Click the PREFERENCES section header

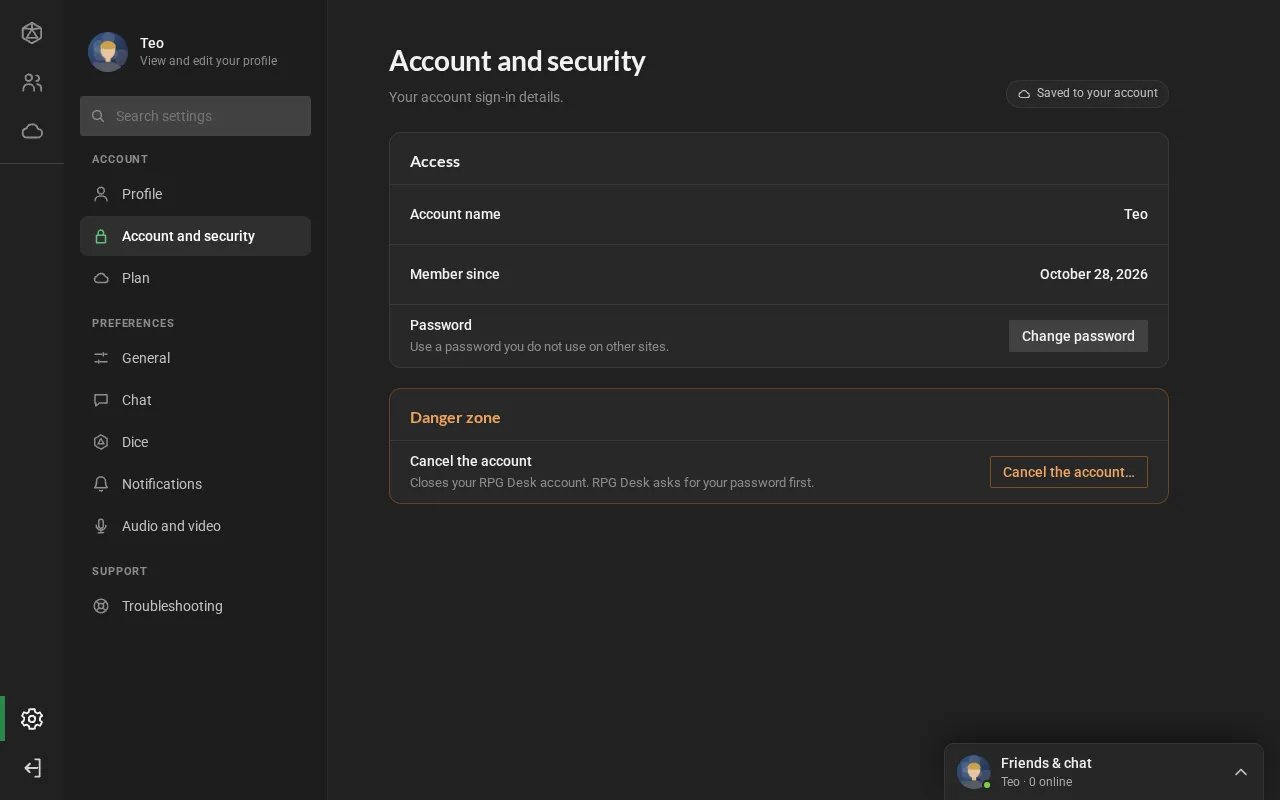point(133,323)
